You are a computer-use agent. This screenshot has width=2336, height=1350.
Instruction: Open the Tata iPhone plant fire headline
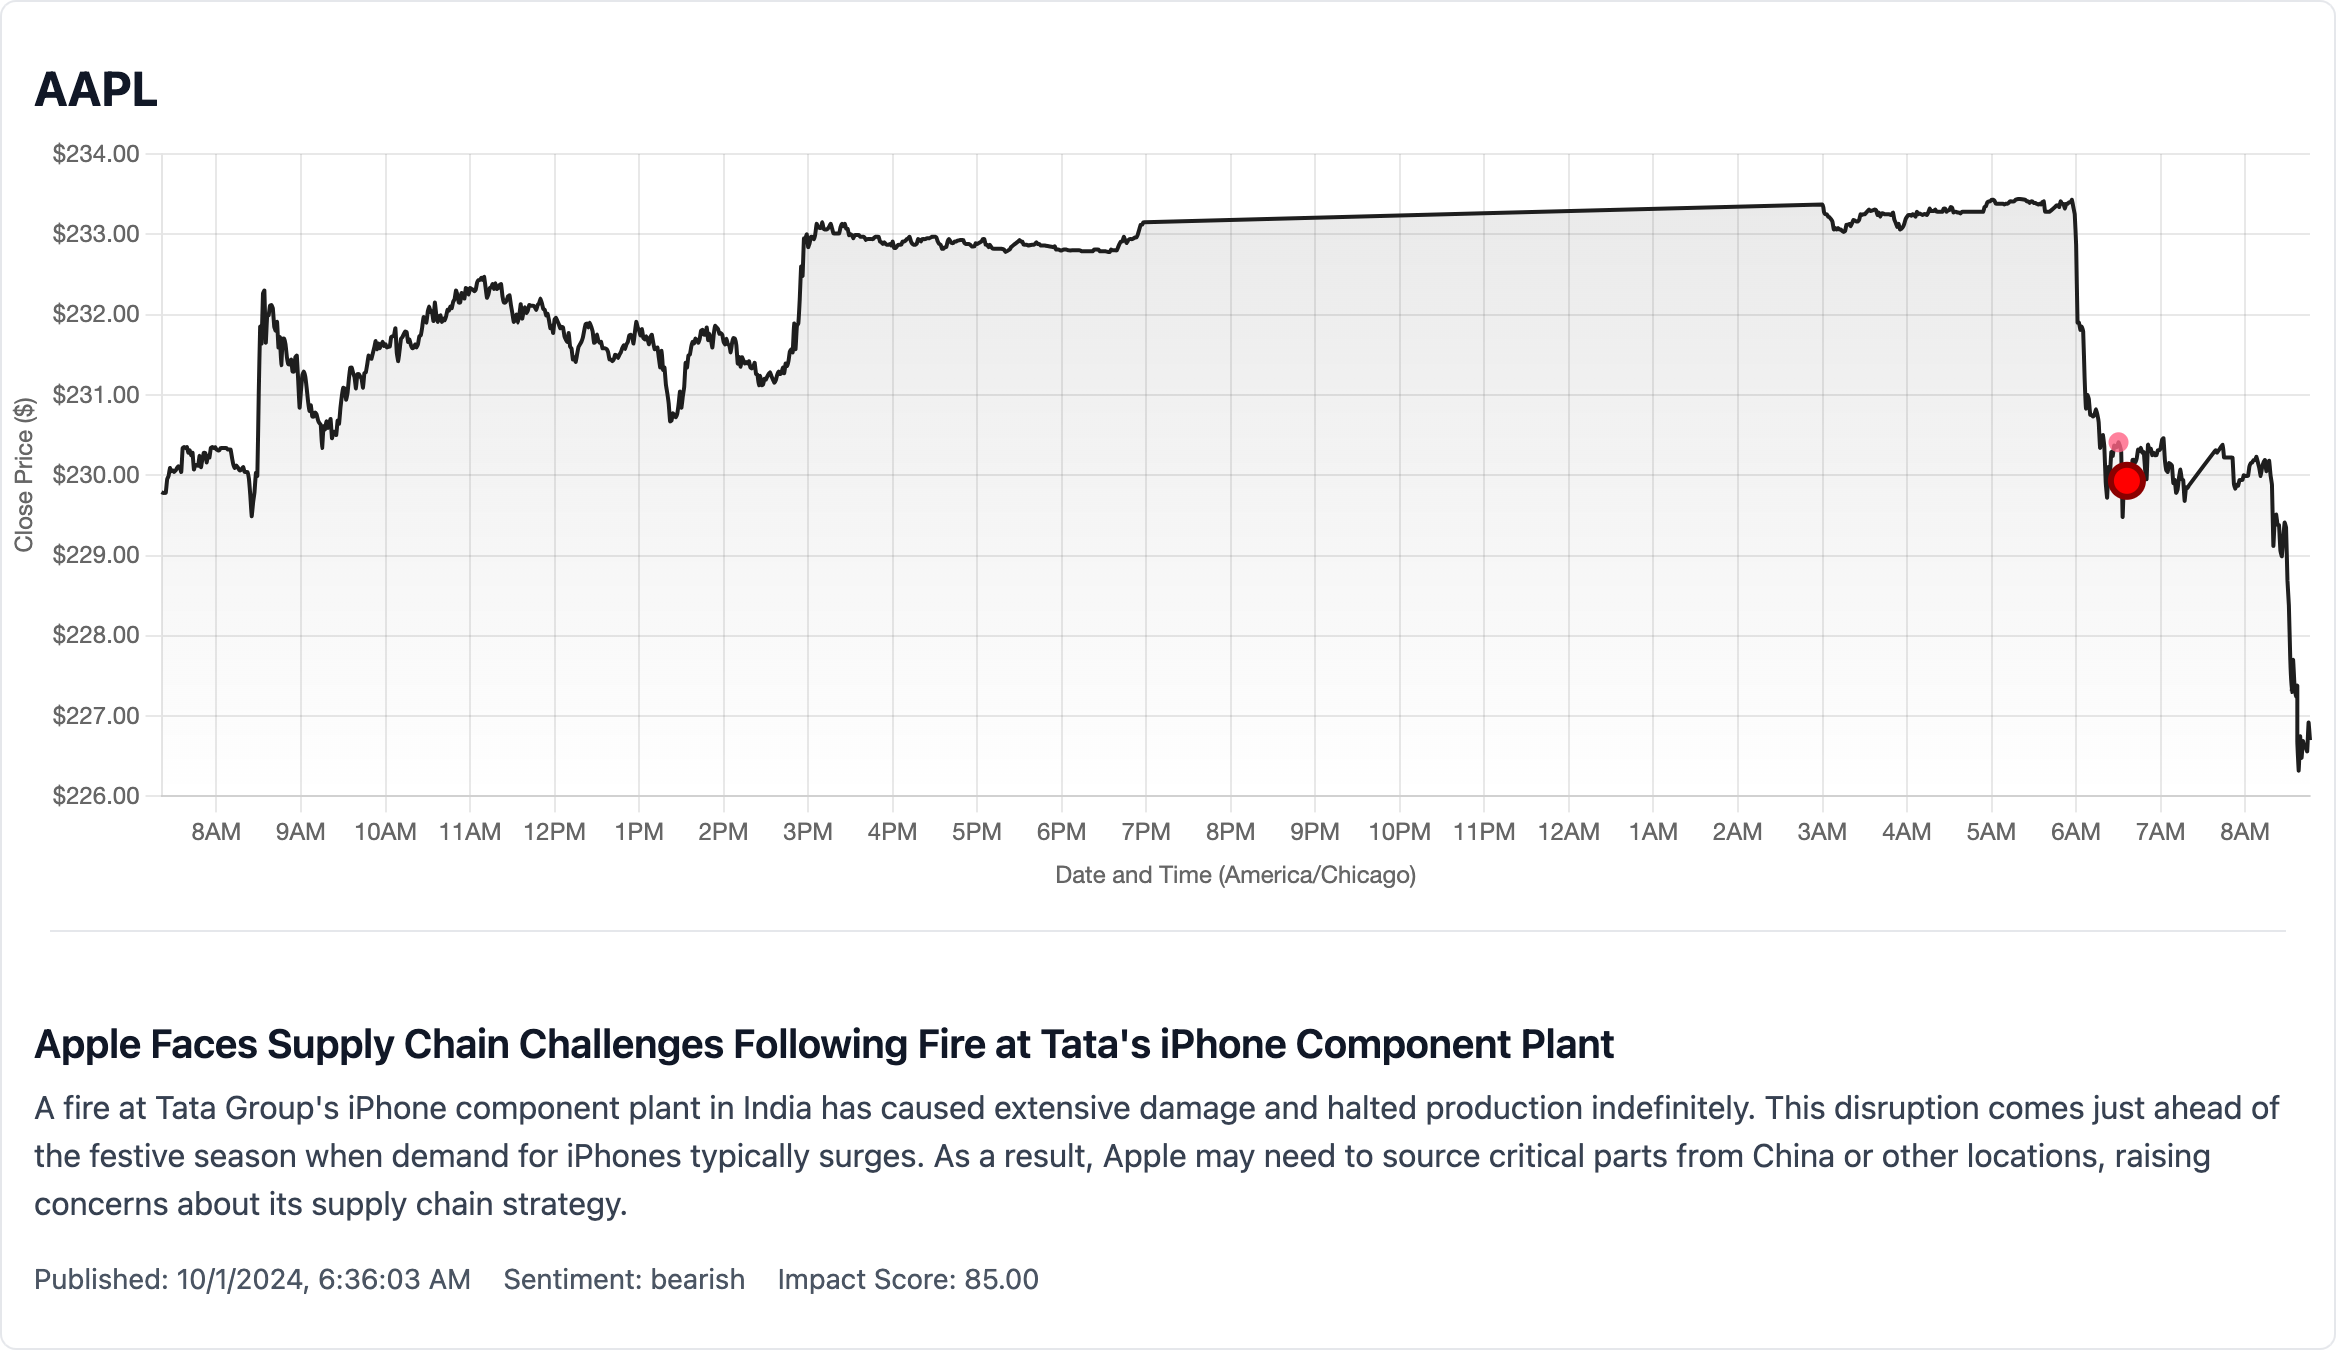click(x=823, y=1044)
